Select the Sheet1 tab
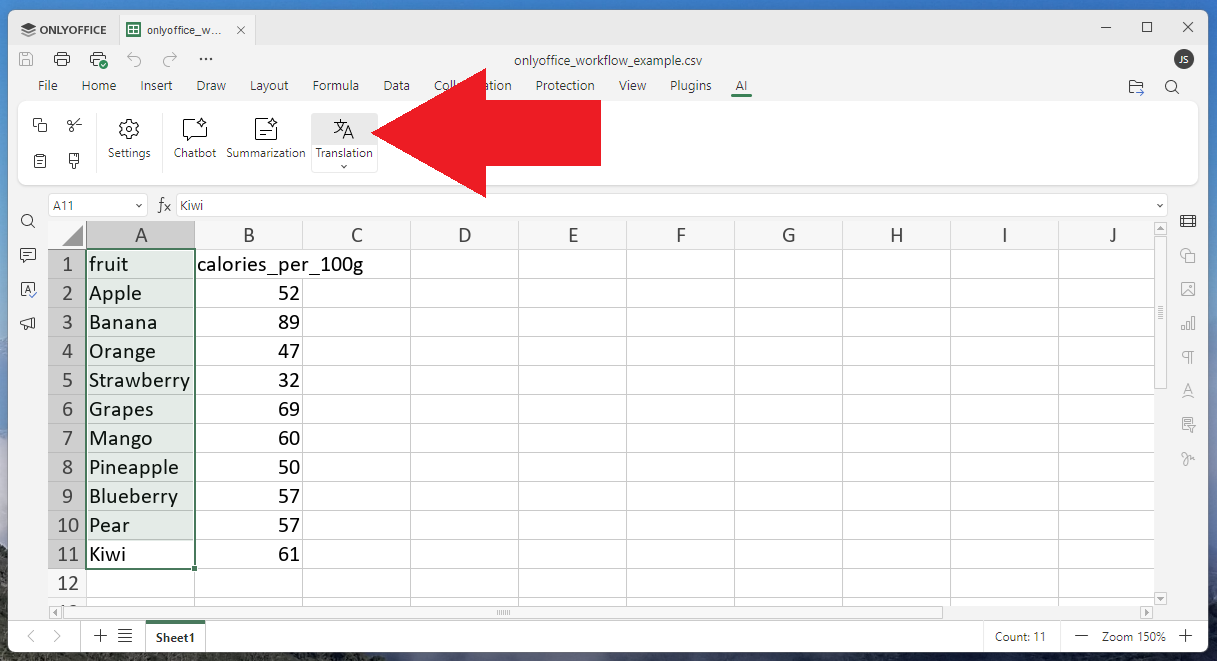Screen dimensions: 1217x661 174,637
